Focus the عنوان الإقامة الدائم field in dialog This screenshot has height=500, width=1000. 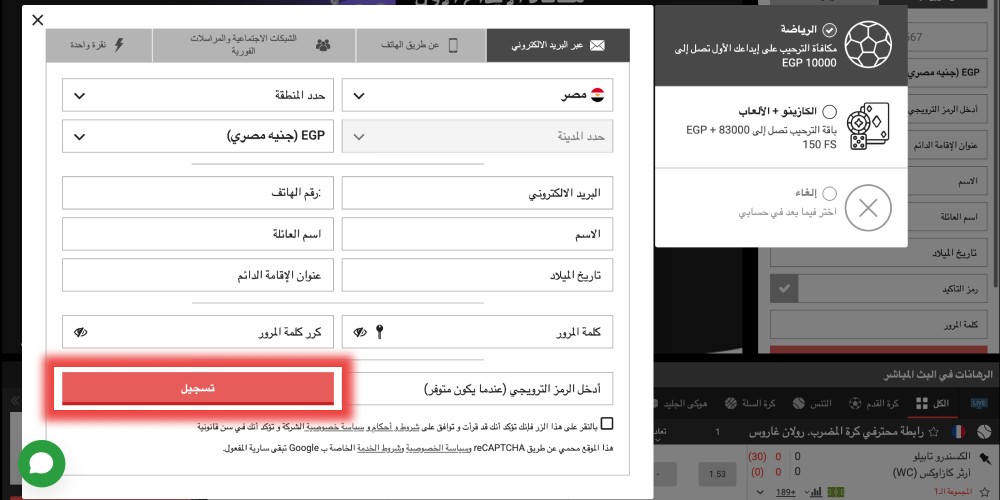pos(198,275)
